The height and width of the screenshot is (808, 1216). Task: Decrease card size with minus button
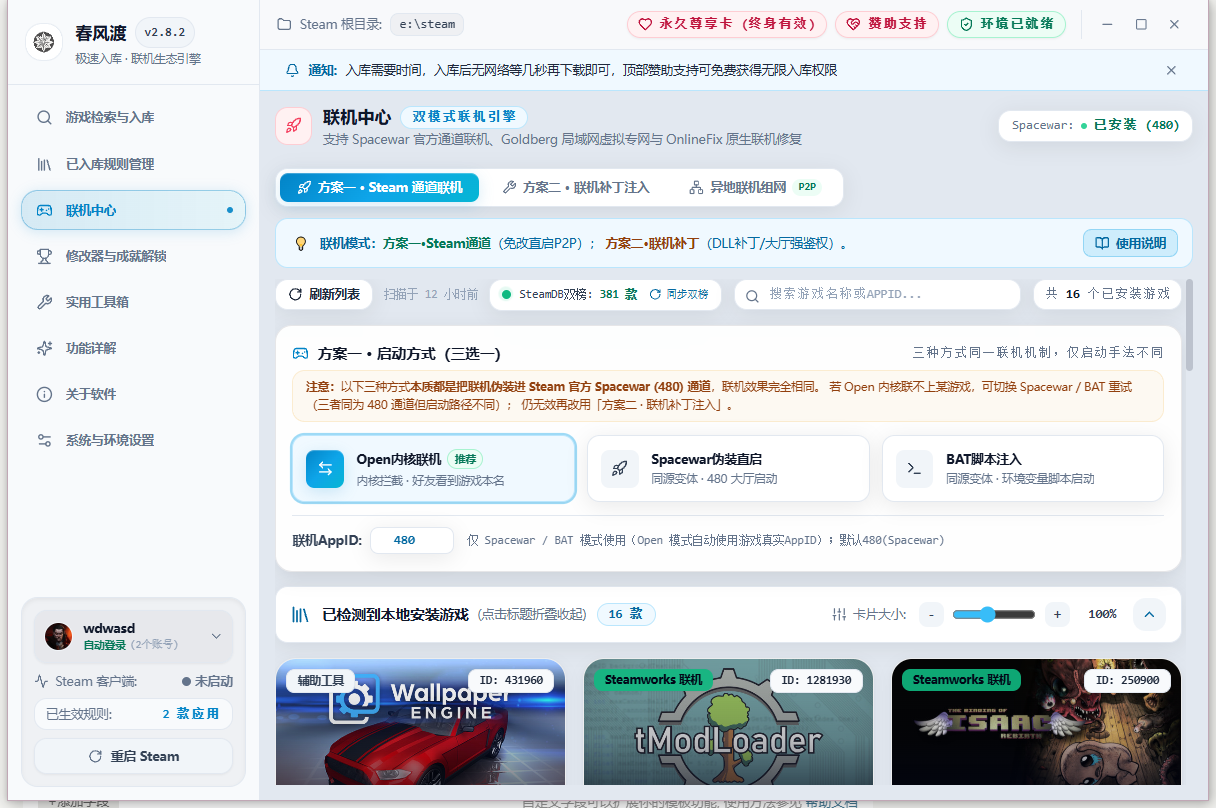pyautogui.click(x=931, y=614)
